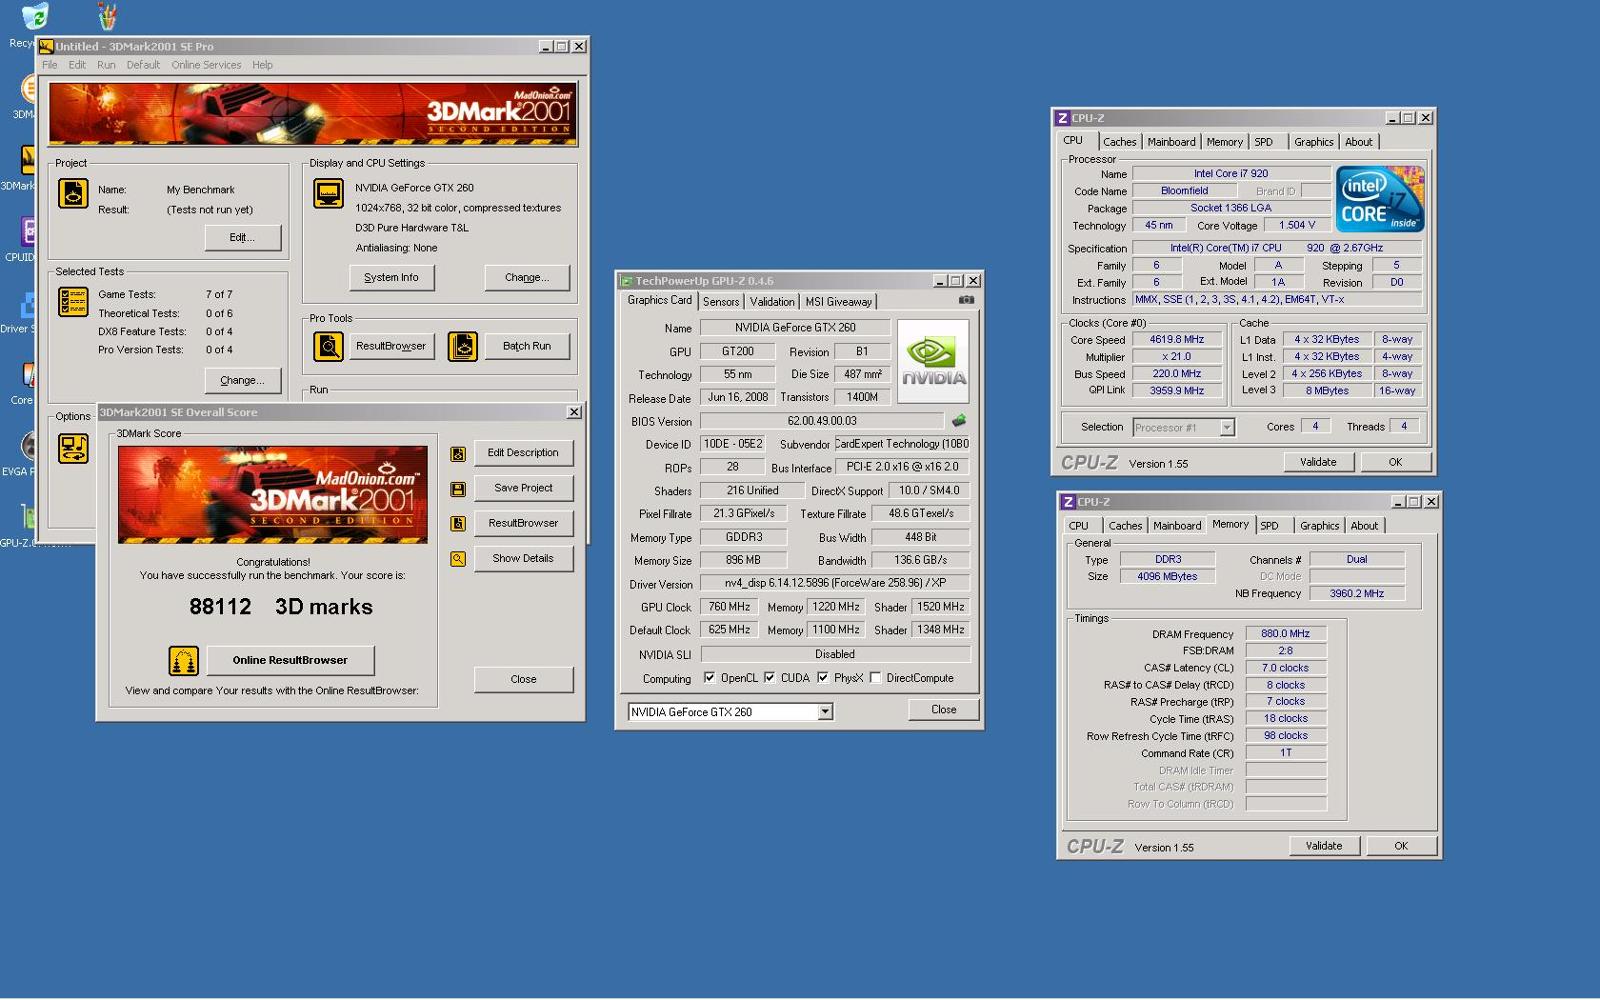Click the 88112 3D marks score text

[x=281, y=607]
